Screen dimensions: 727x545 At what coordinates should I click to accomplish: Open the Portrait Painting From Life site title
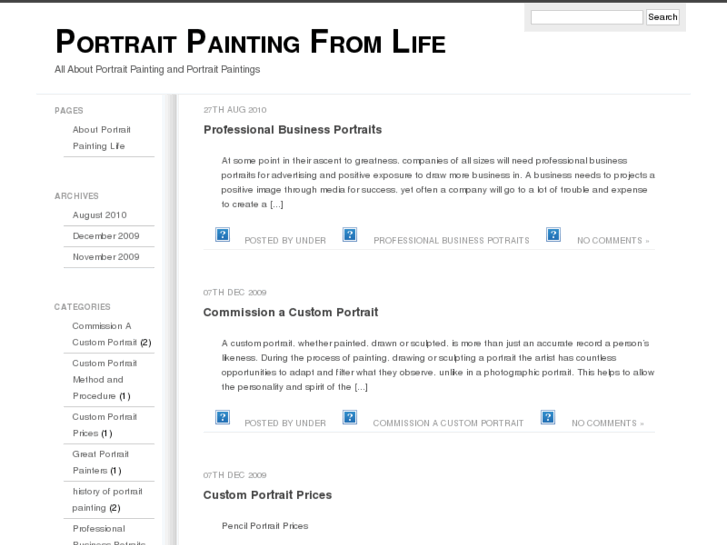tap(250, 42)
